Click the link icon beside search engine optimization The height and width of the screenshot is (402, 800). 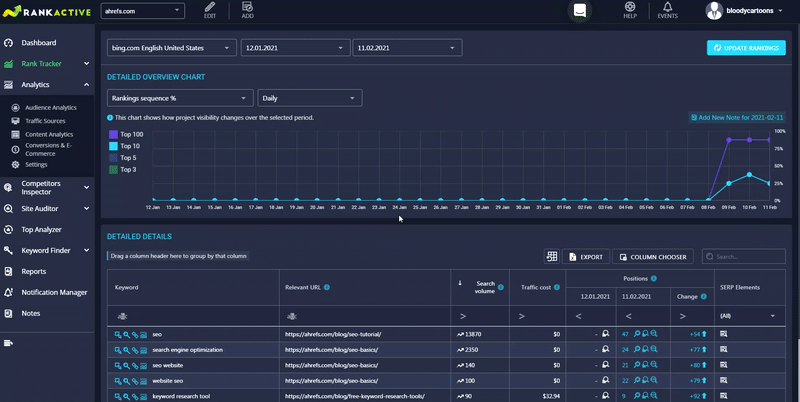pyautogui.click(x=135, y=350)
